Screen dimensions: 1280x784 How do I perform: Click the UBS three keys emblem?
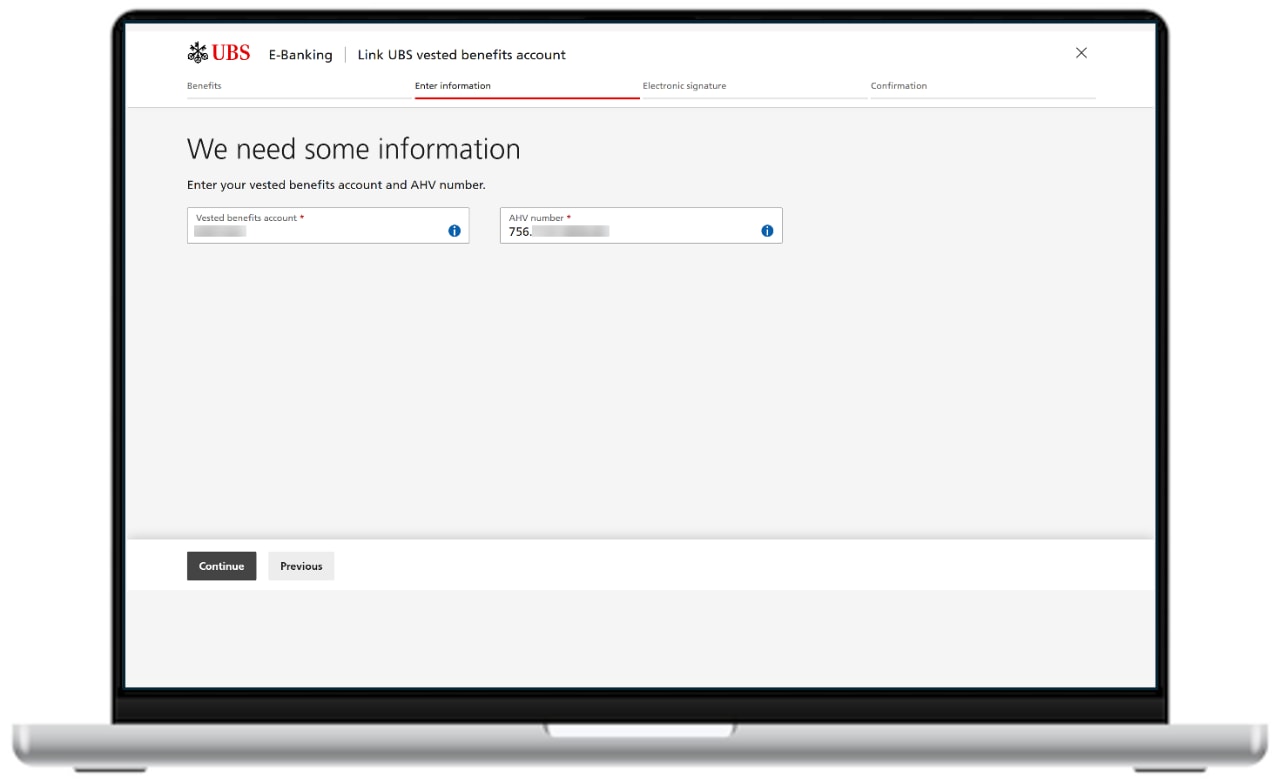click(x=197, y=53)
